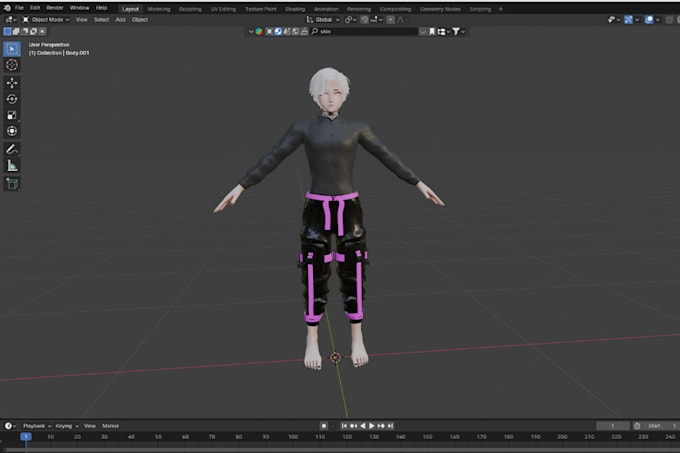
Task: Select the 3D Cursor tool
Action: 12,65
